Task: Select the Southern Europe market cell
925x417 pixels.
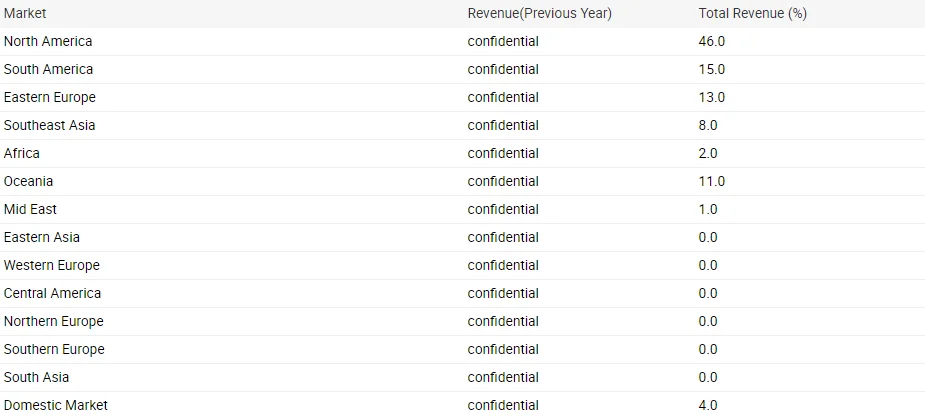Action: click(54, 349)
